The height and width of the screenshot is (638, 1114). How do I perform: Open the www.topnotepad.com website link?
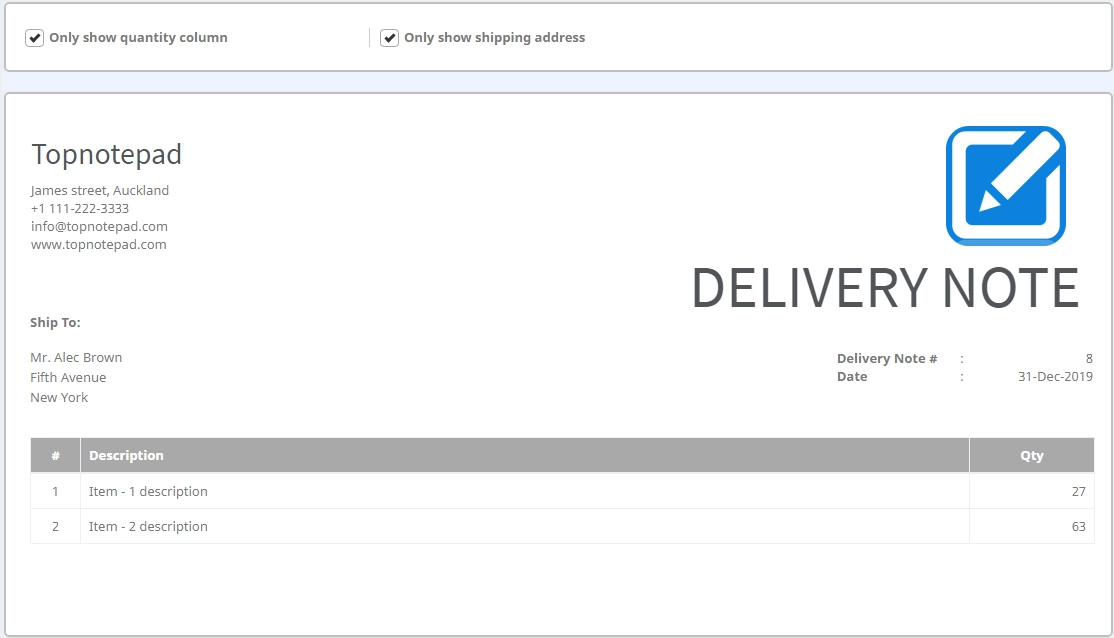click(x=98, y=244)
